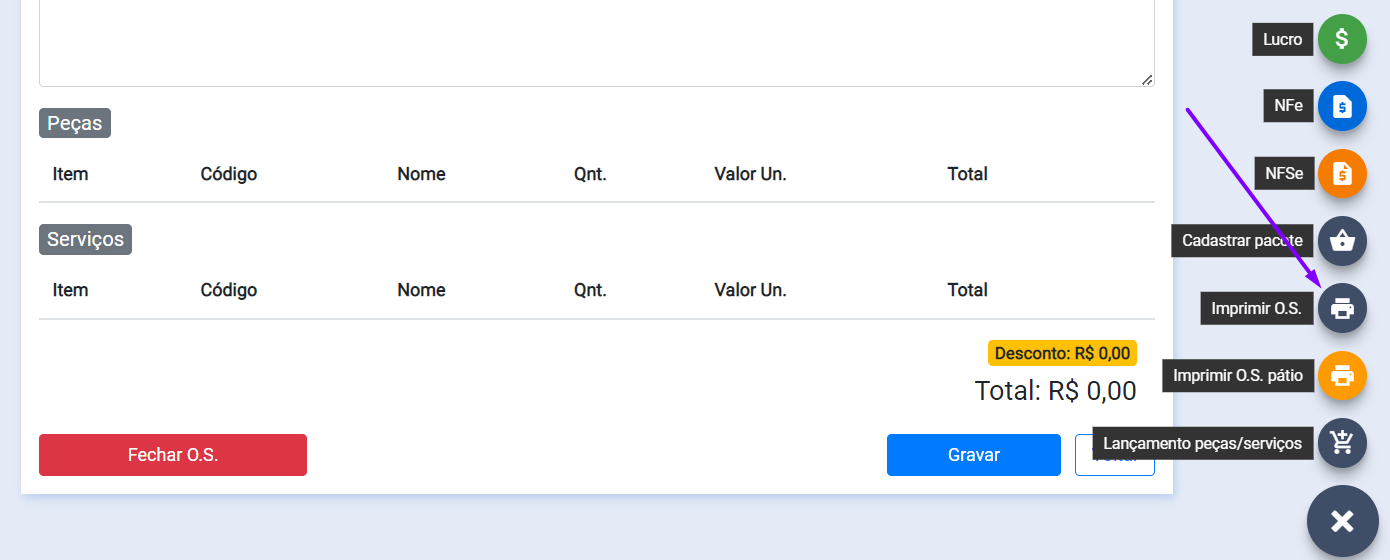Click the yellow Desconto R$ 0,00 badge
The width and height of the screenshot is (1390, 560).
click(1062, 353)
